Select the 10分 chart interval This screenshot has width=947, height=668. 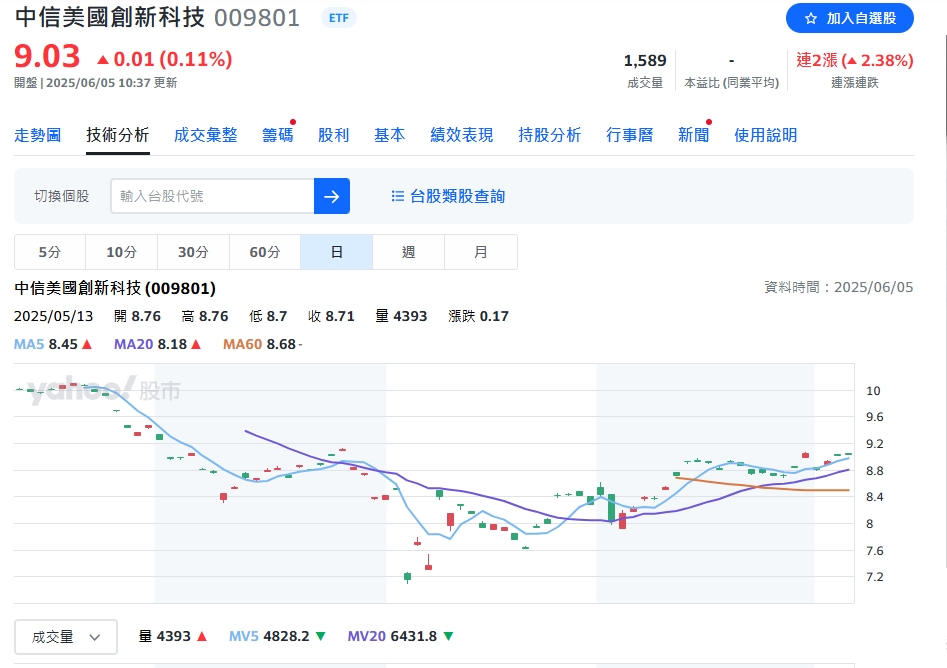click(x=121, y=252)
